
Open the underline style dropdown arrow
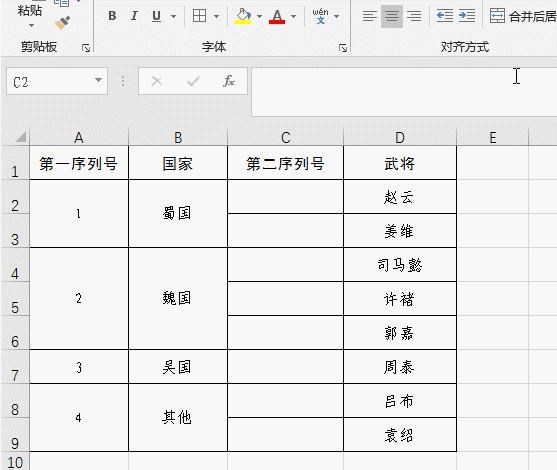173,16
